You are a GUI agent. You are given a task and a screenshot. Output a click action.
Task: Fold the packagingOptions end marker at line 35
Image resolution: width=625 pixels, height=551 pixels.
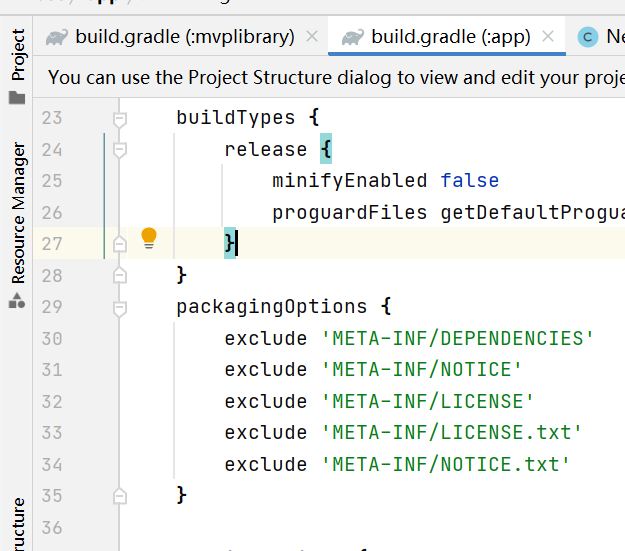point(120,496)
